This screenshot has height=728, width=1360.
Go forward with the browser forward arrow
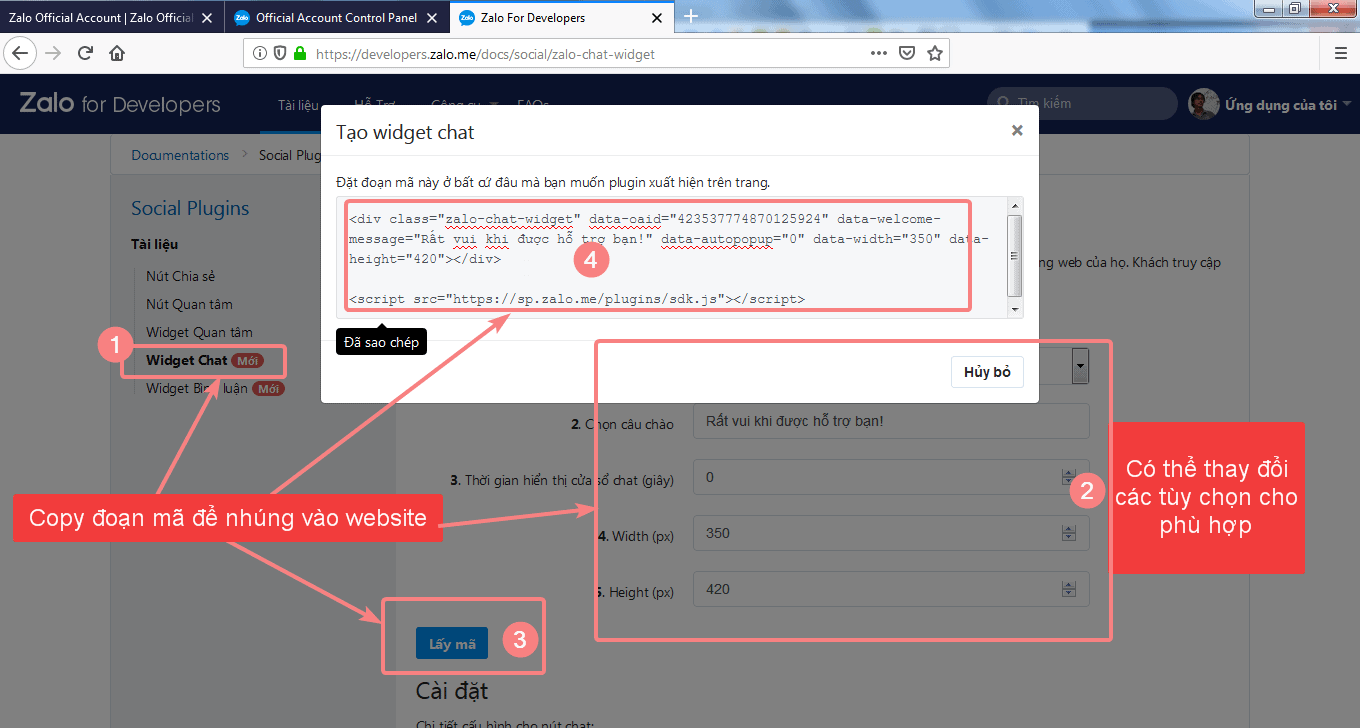53,53
